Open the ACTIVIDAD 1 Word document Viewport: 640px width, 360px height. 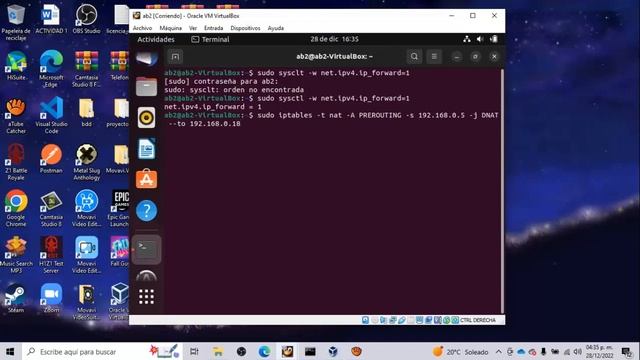click(51, 19)
